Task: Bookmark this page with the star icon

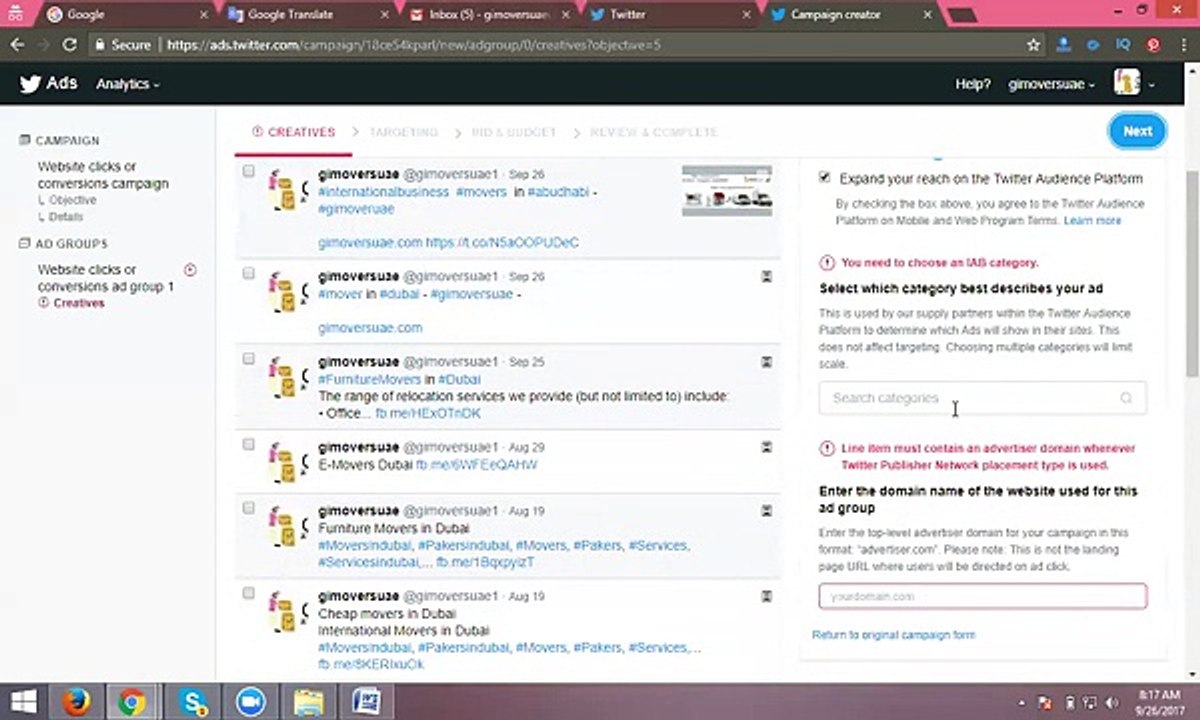Action: pos(1034,45)
